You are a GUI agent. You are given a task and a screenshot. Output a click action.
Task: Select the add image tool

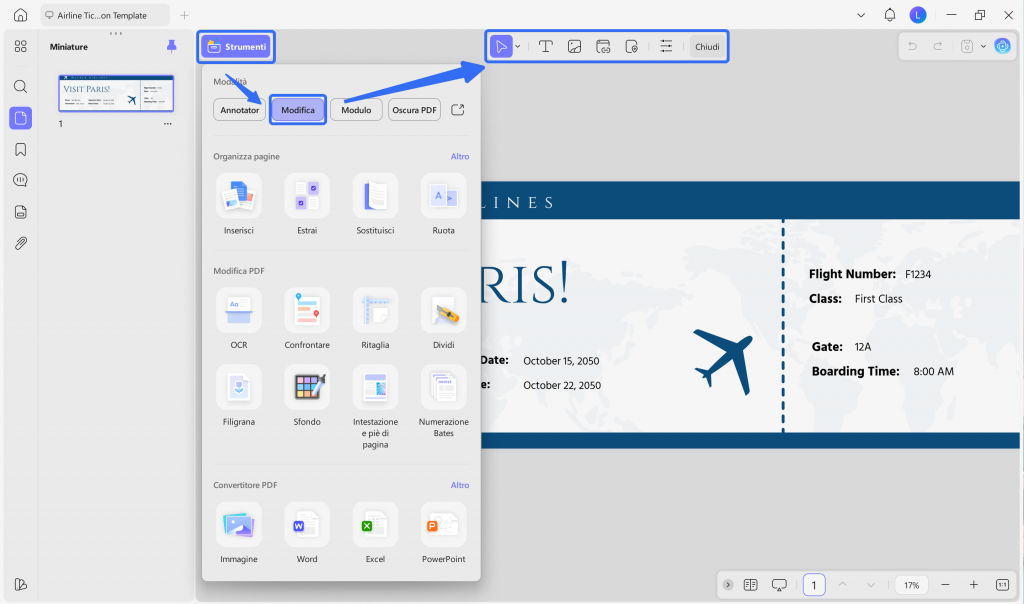pos(574,46)
